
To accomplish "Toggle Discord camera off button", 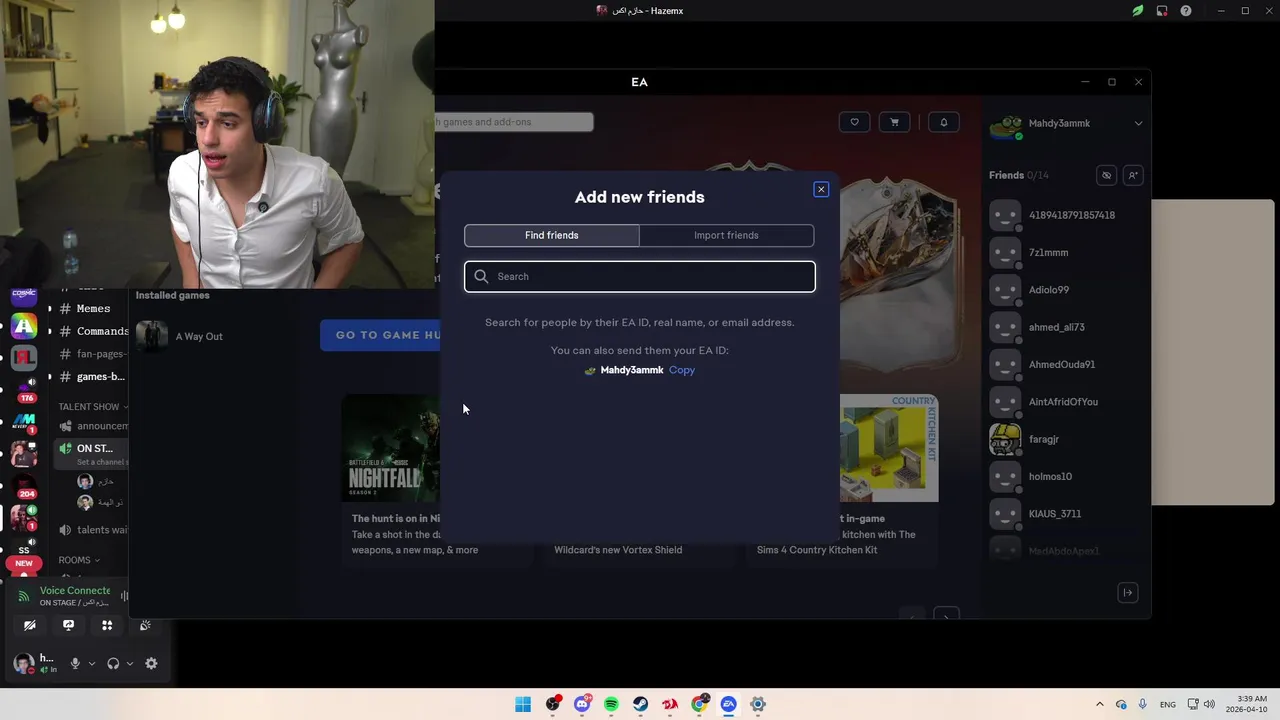I will pos(30,625).
